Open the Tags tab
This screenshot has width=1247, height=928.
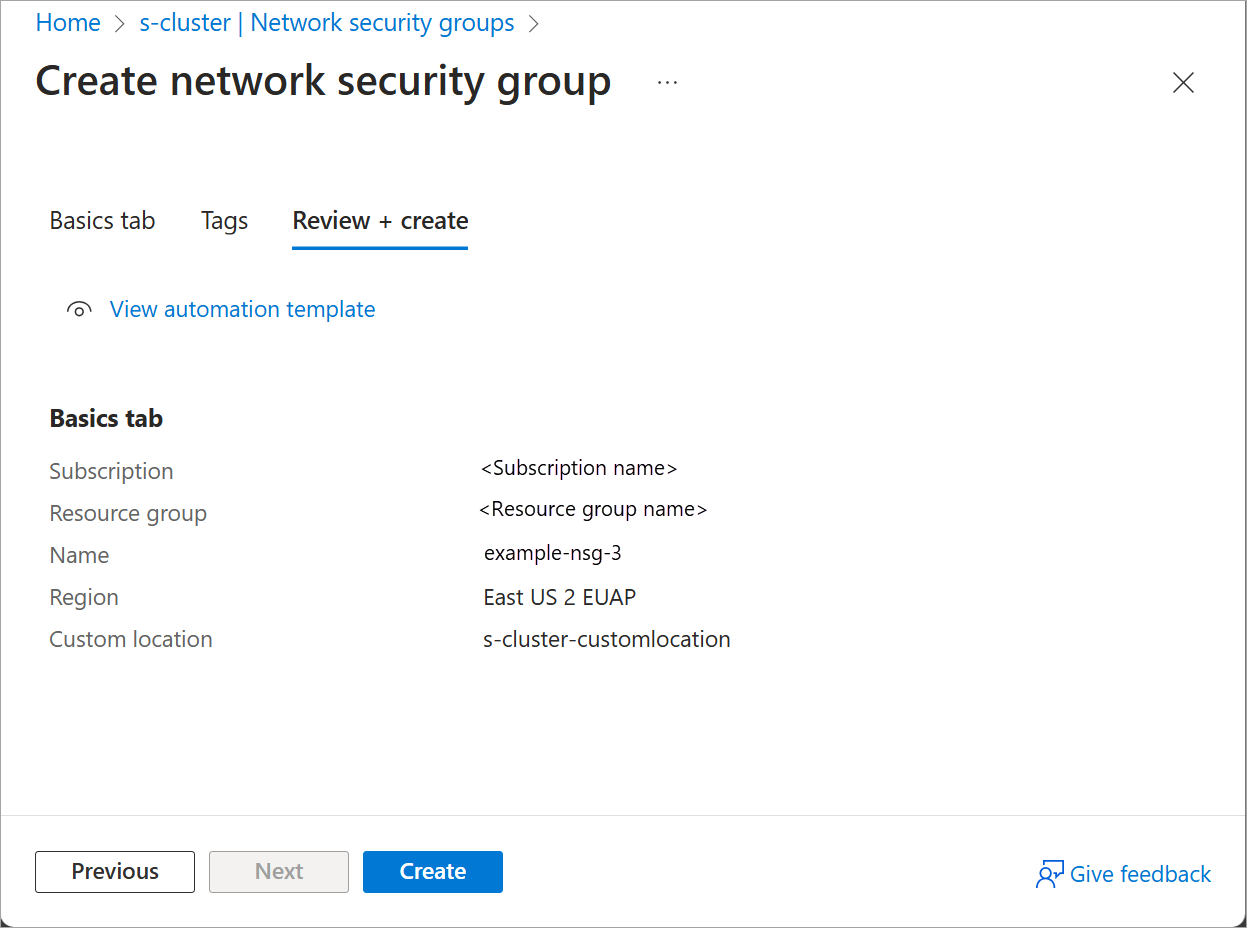point(224,221)
